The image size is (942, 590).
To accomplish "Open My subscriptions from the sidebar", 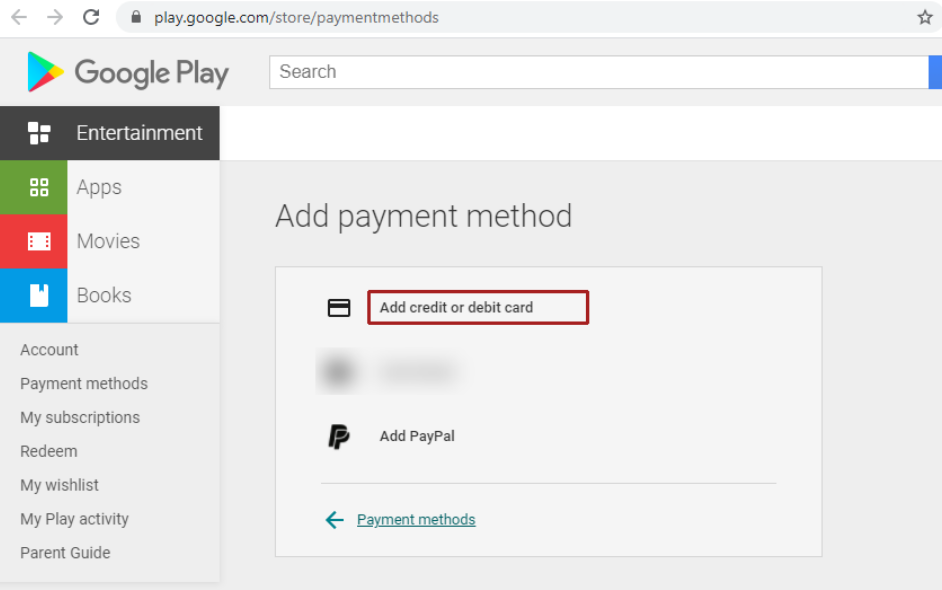I will click(79, 417).
